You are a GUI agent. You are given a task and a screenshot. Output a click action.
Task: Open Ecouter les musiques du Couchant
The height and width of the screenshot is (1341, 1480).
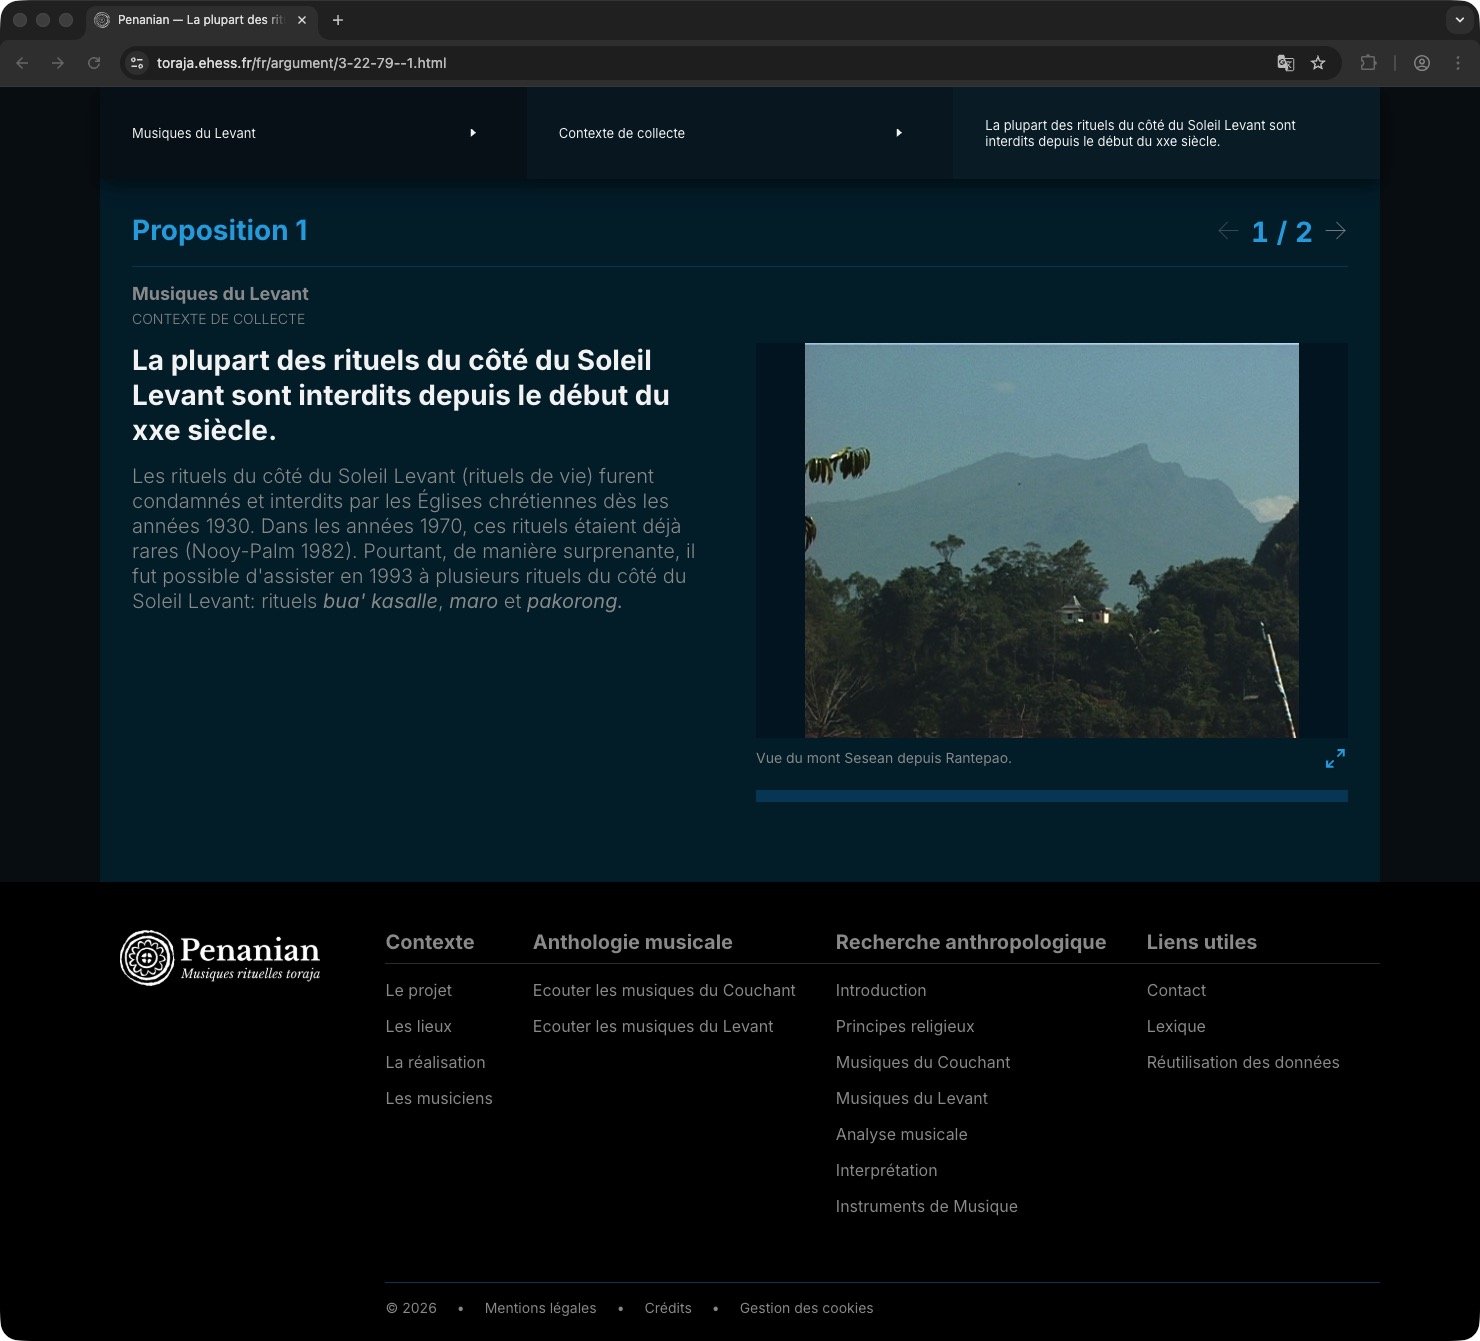(664, 990)
